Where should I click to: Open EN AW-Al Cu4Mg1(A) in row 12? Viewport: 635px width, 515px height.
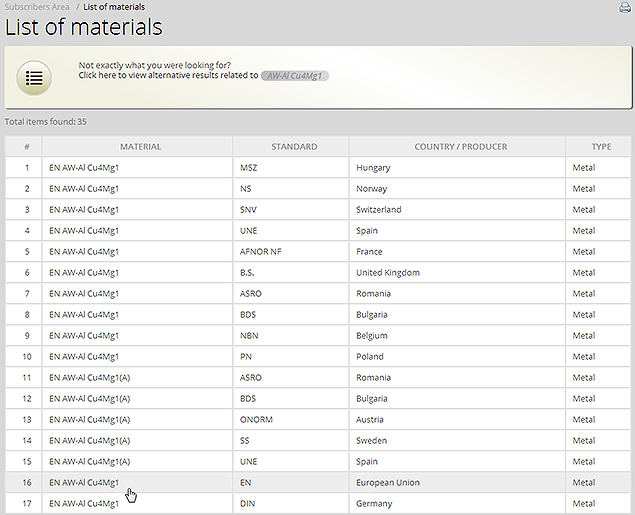click(89, 399)
